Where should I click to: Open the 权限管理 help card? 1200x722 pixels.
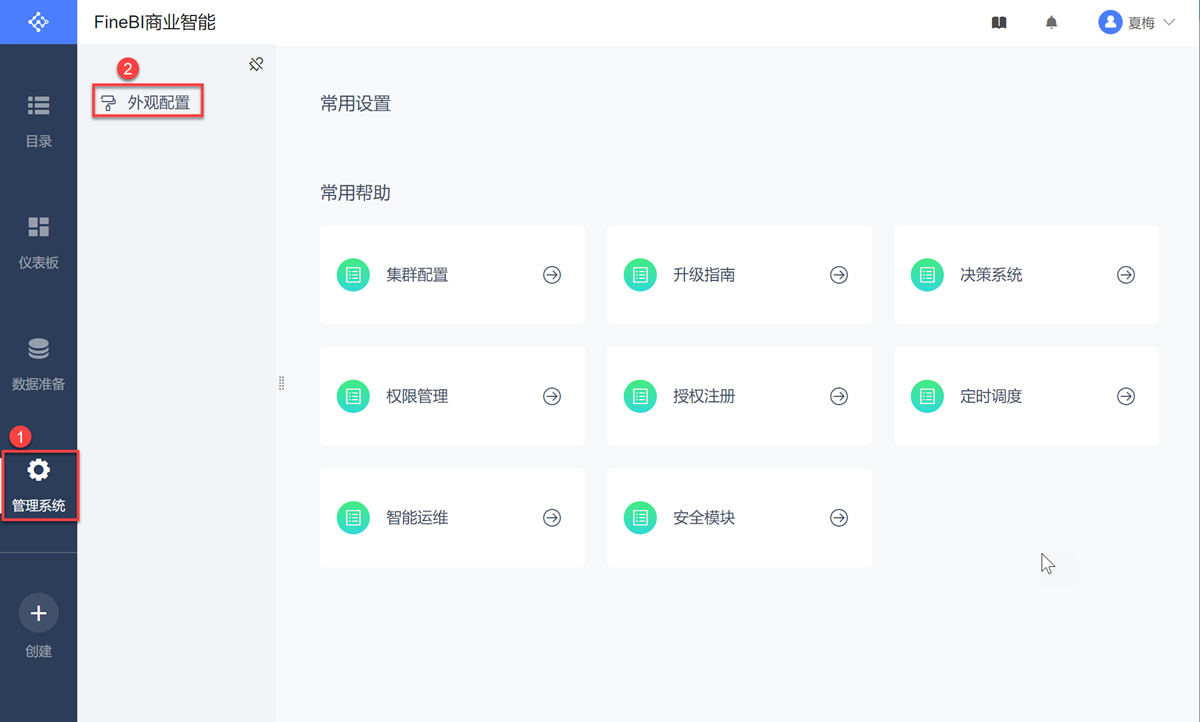click(452, 396)
